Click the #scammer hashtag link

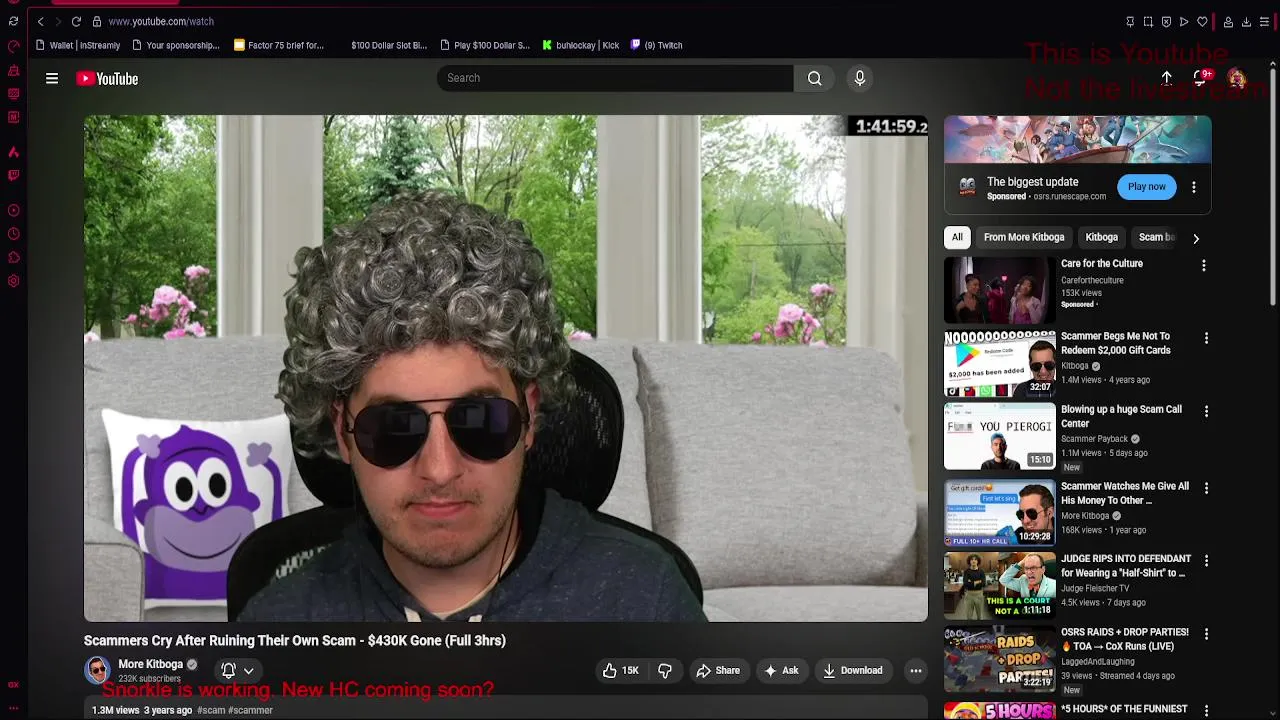pos(251,710)
